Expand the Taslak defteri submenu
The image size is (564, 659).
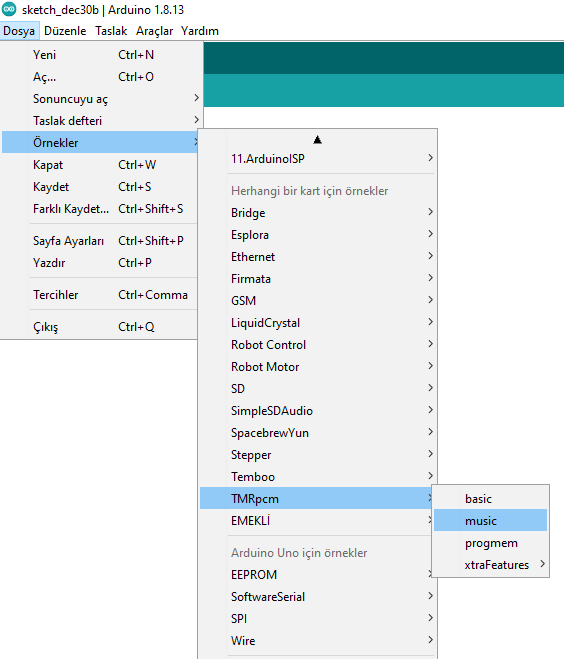coord(100,121)
